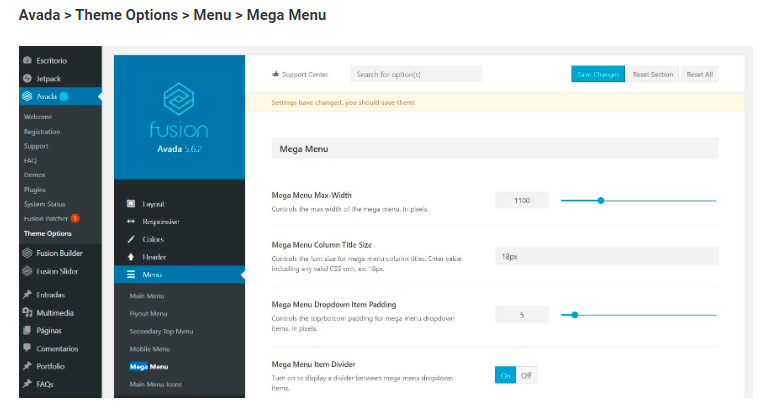Click the Mega Menu Max-Width slider handle
The image size is (784, 418).
click(x=601, y=200)
